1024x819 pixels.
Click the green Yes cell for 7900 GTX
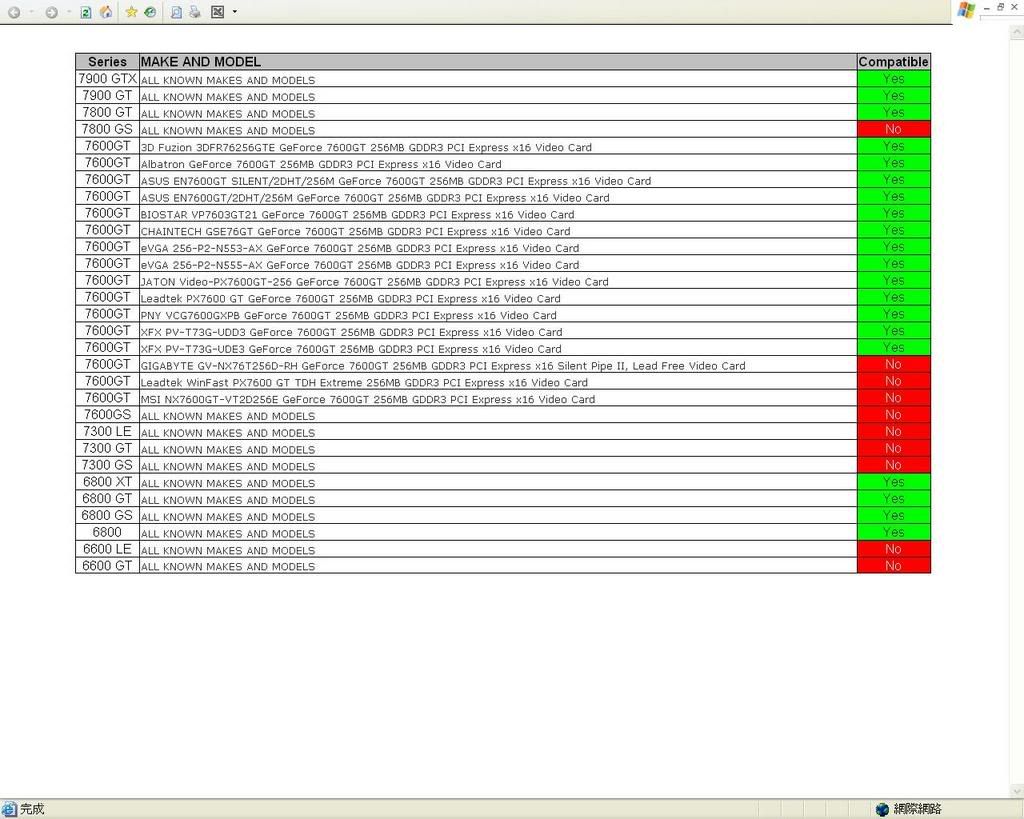[x=893, y=79]
